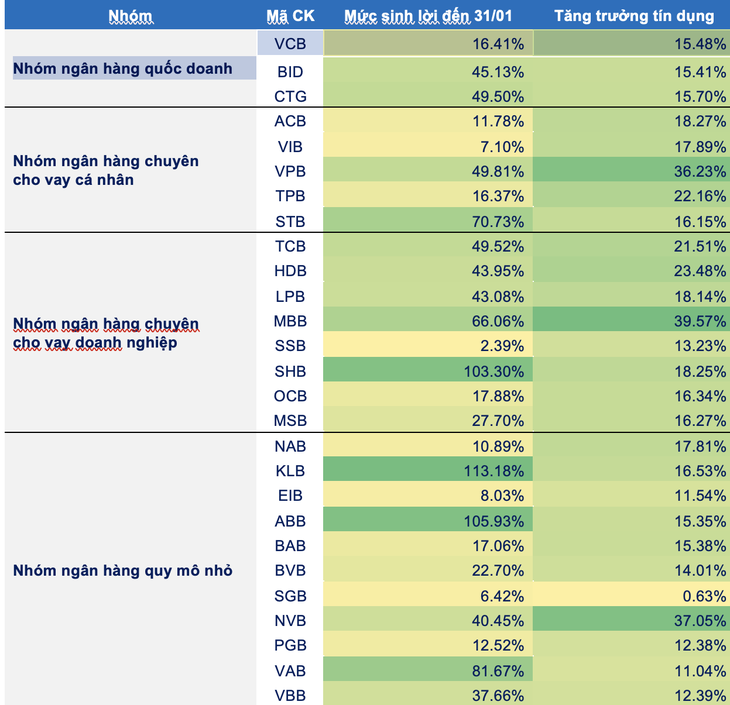The width and height of the screenshot is (730, 705).
Task: Click the "Nhóm ngân hàng quốc doanh" cell
Action: coord(122,69)
